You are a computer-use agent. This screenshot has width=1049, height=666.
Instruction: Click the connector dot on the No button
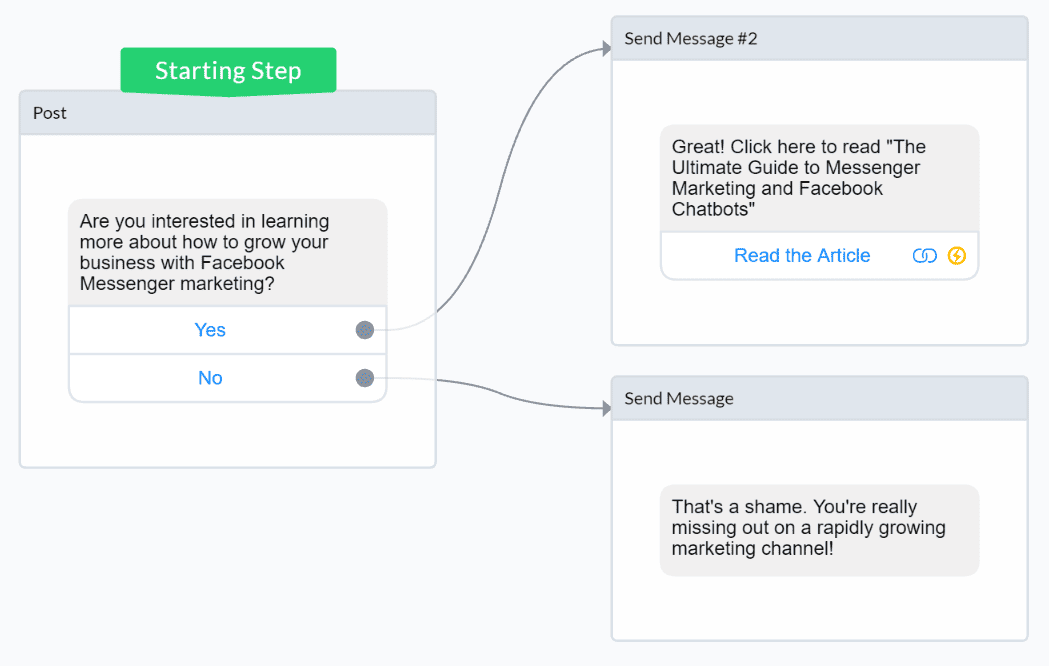(x=365, y=378)
